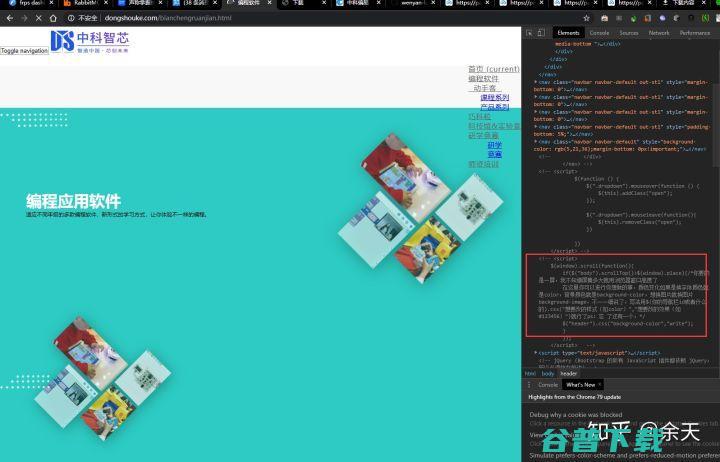Select body in the DOM breadcrumb
This screenshot has height=462, width=720.
(548, 374)
